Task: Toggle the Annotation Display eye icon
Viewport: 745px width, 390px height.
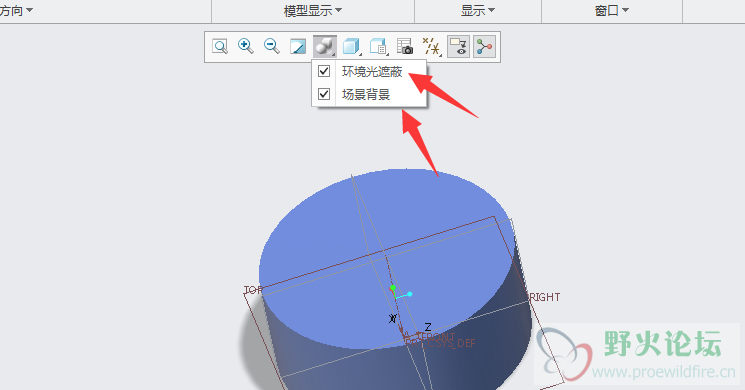Action: [x=458, y=47]
